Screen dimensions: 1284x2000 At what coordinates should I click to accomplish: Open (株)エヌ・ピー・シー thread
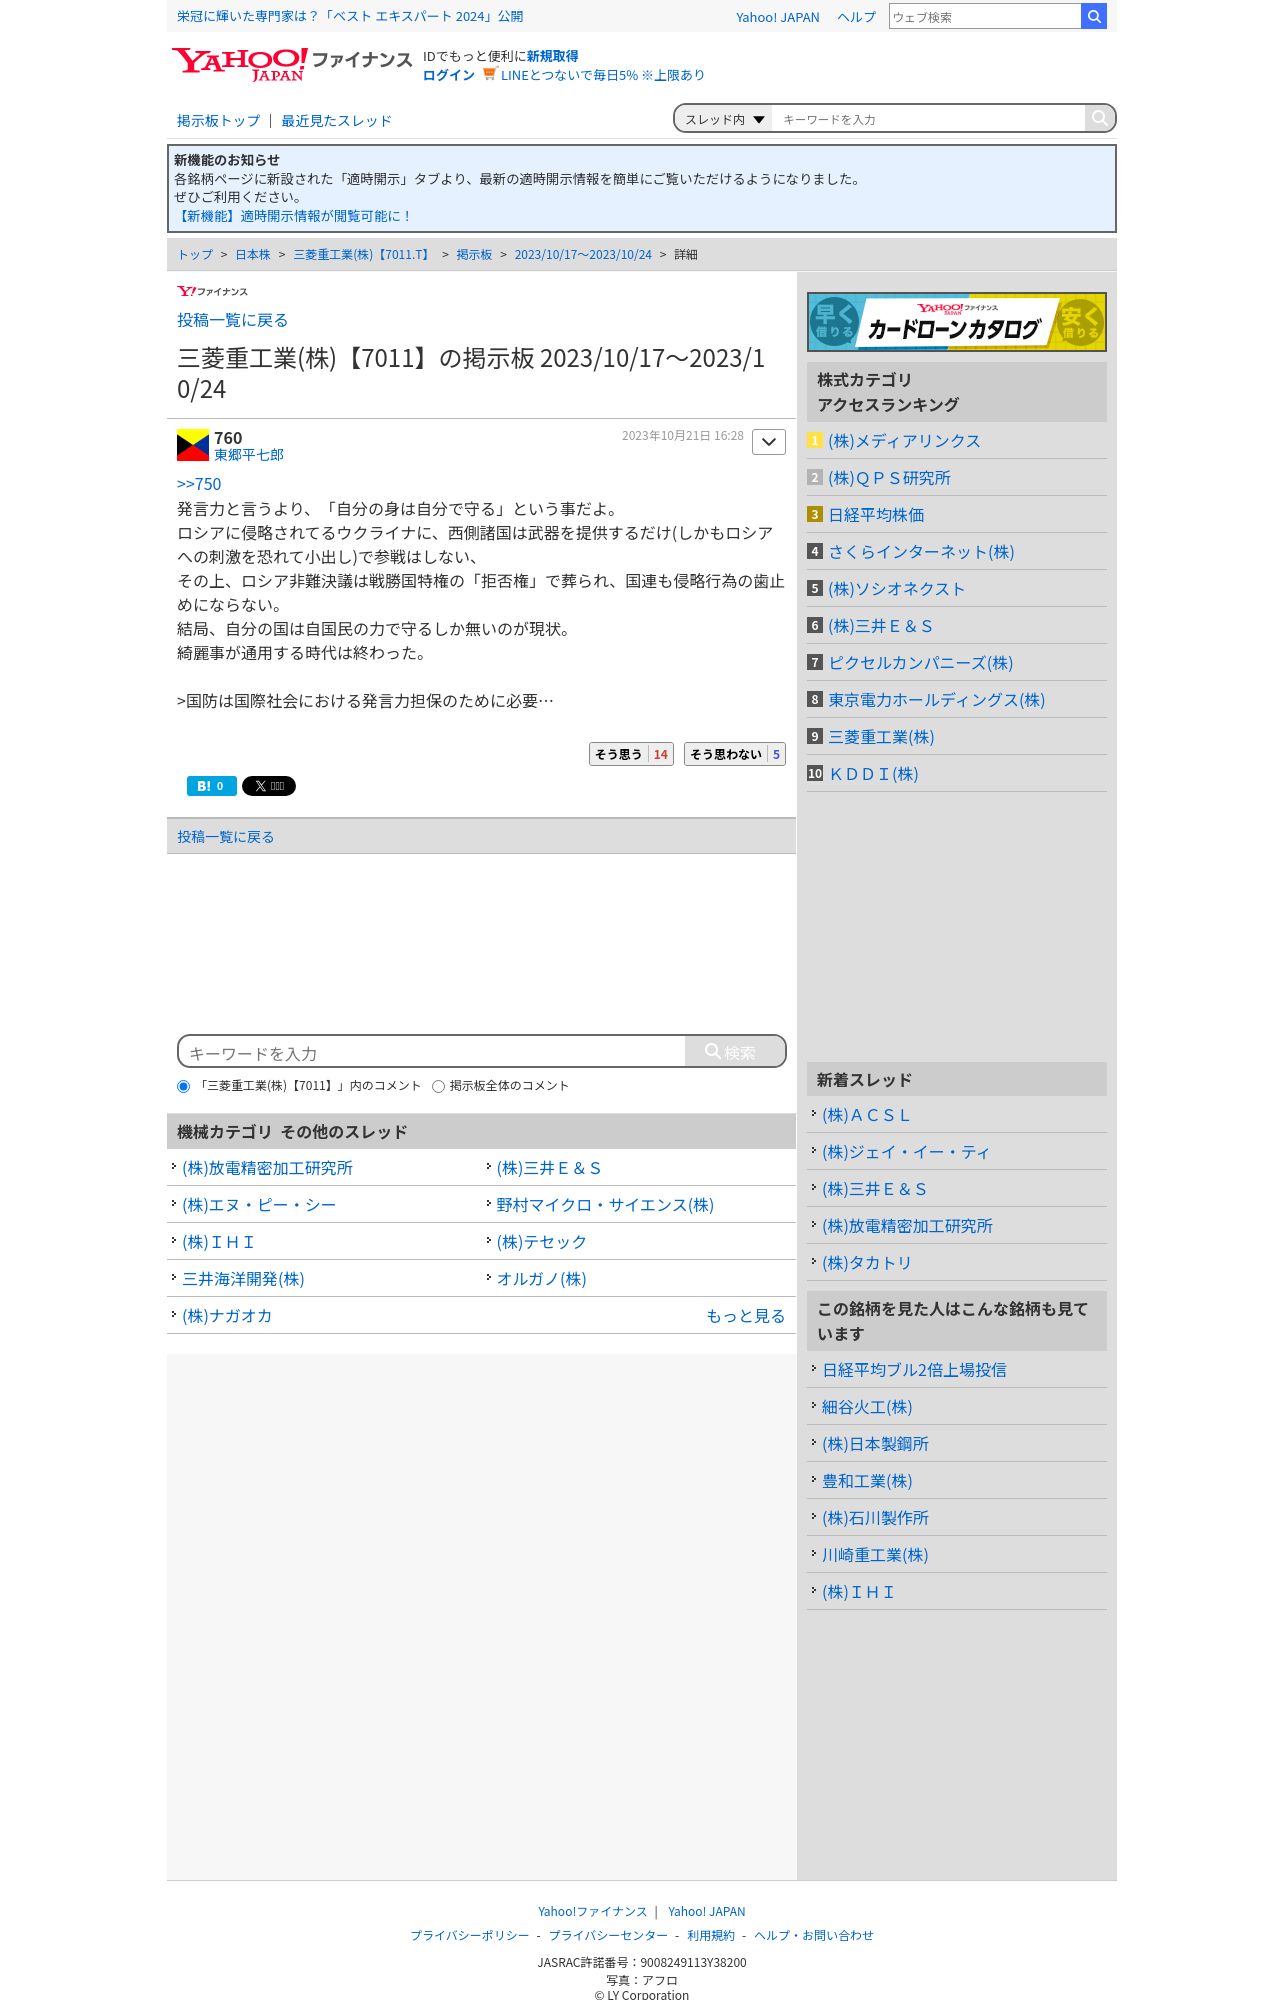point(259,1205)
